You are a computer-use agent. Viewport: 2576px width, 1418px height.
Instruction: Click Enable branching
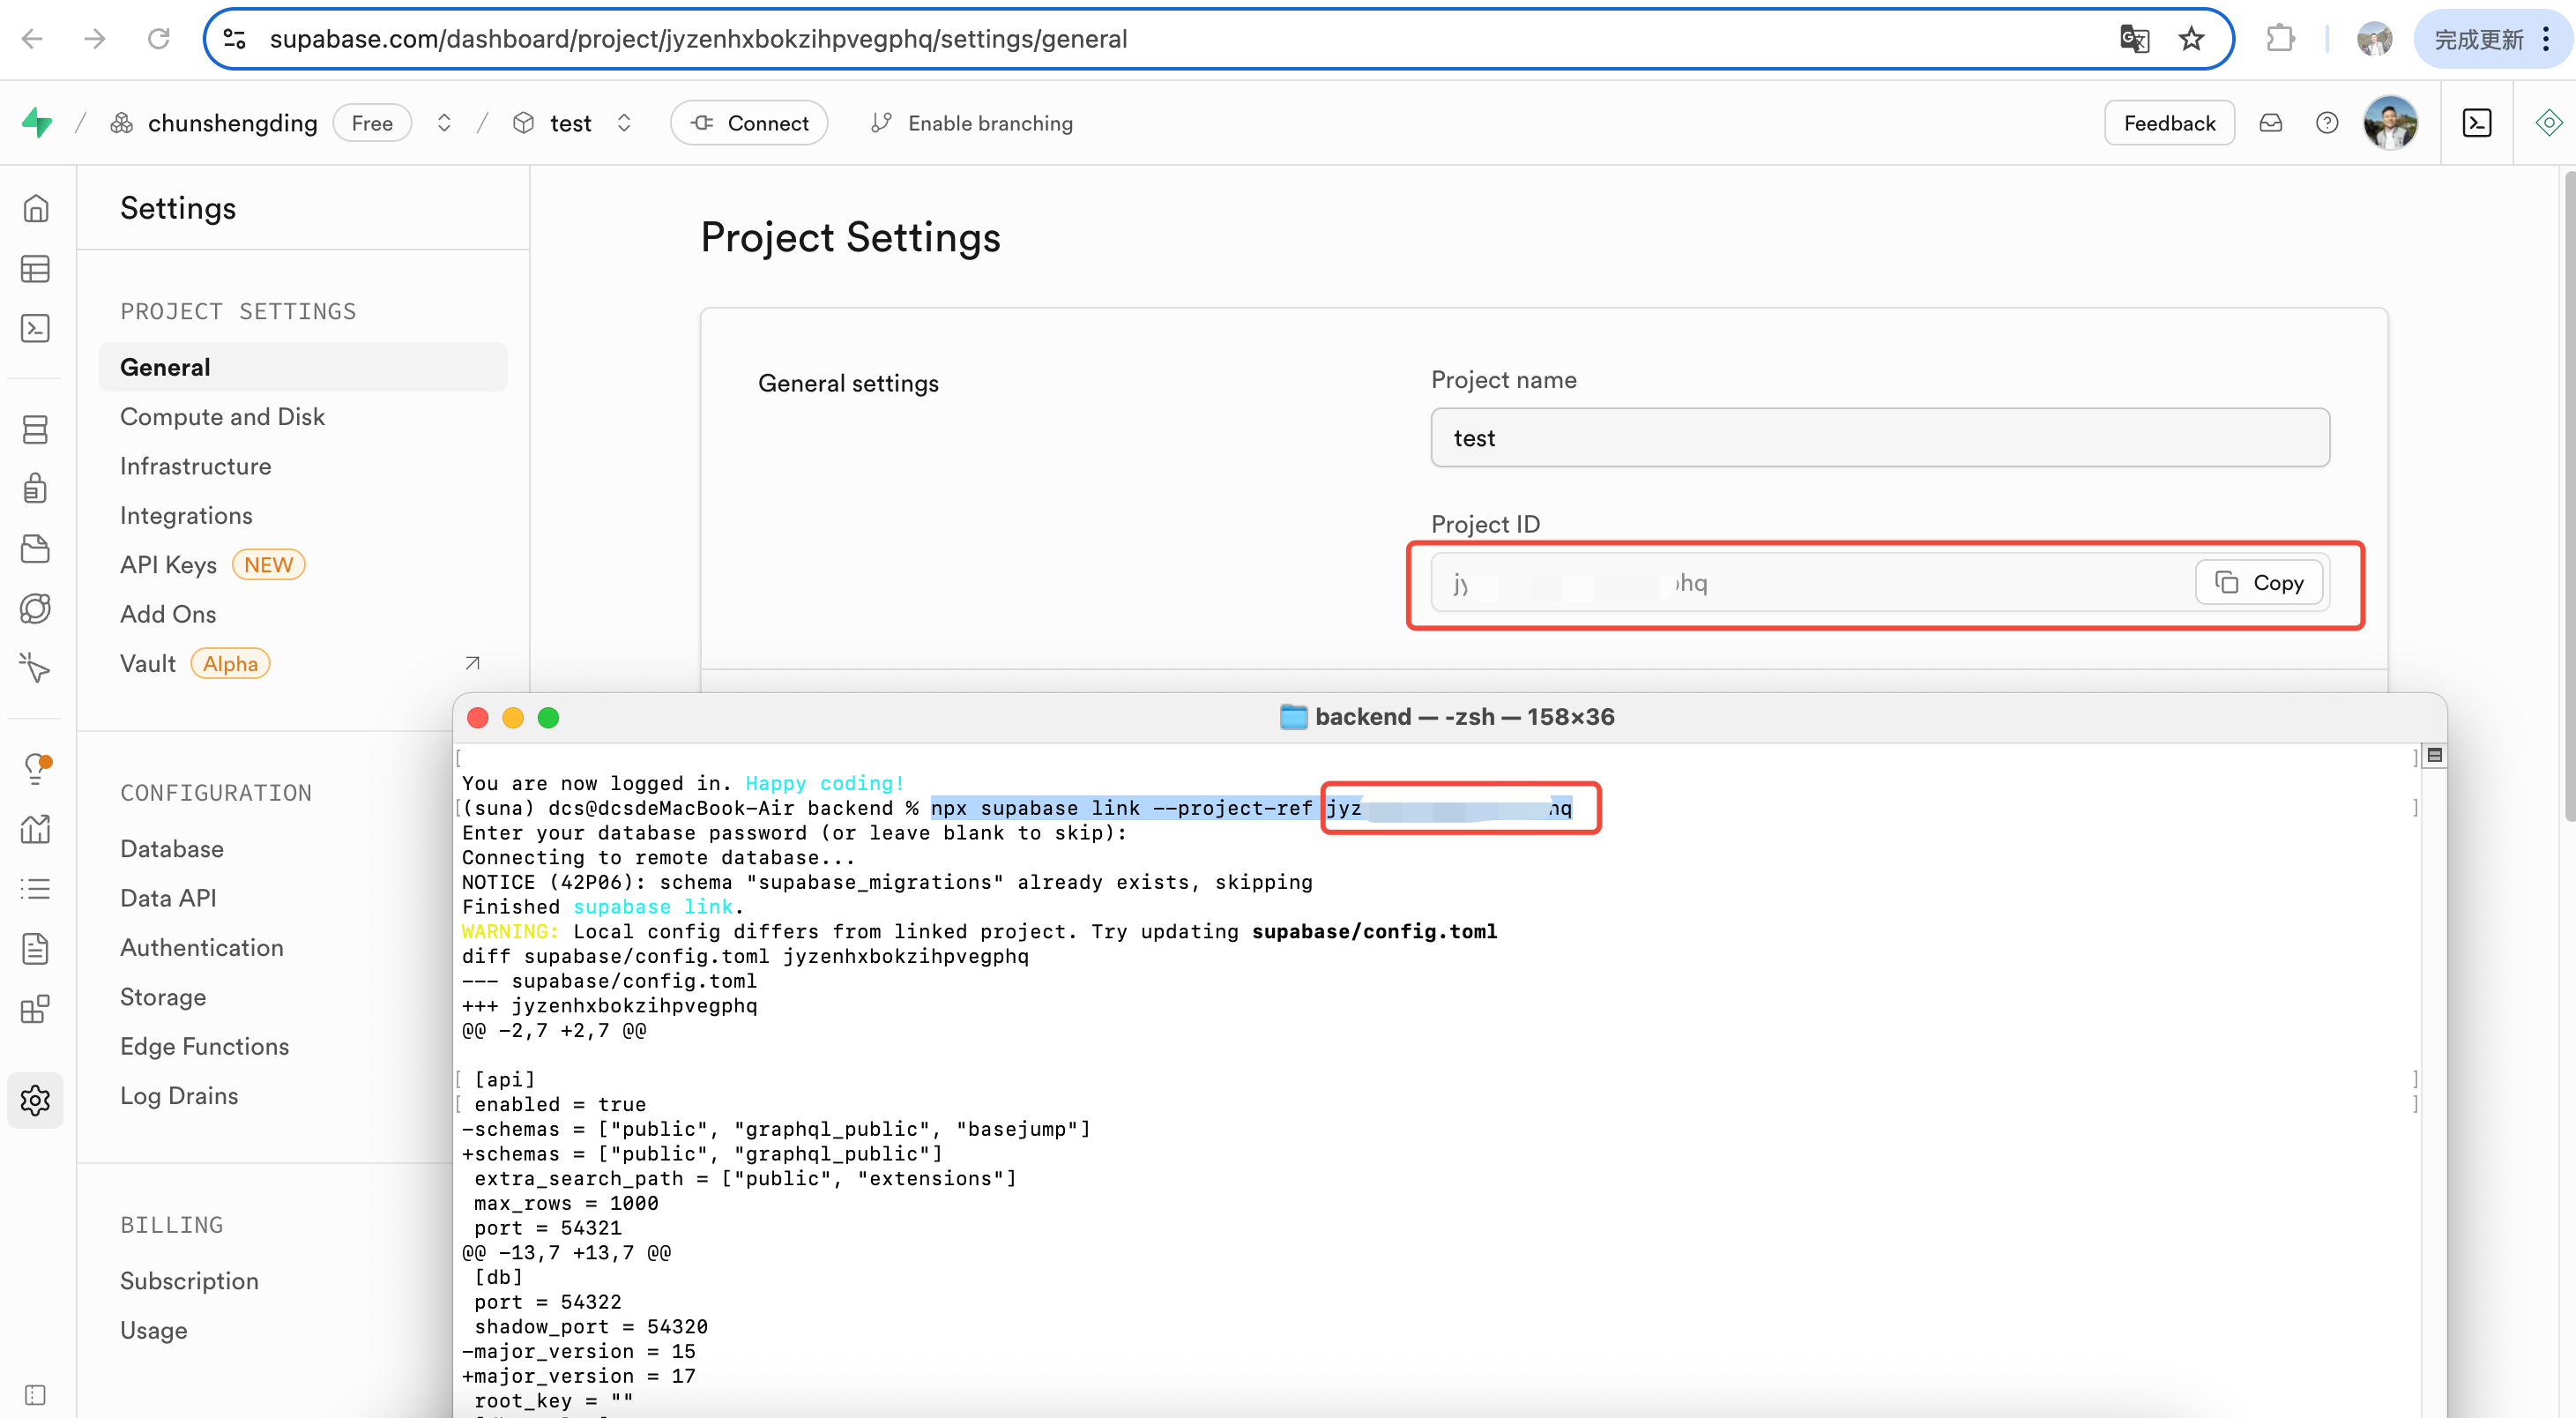tap(972, 123)
